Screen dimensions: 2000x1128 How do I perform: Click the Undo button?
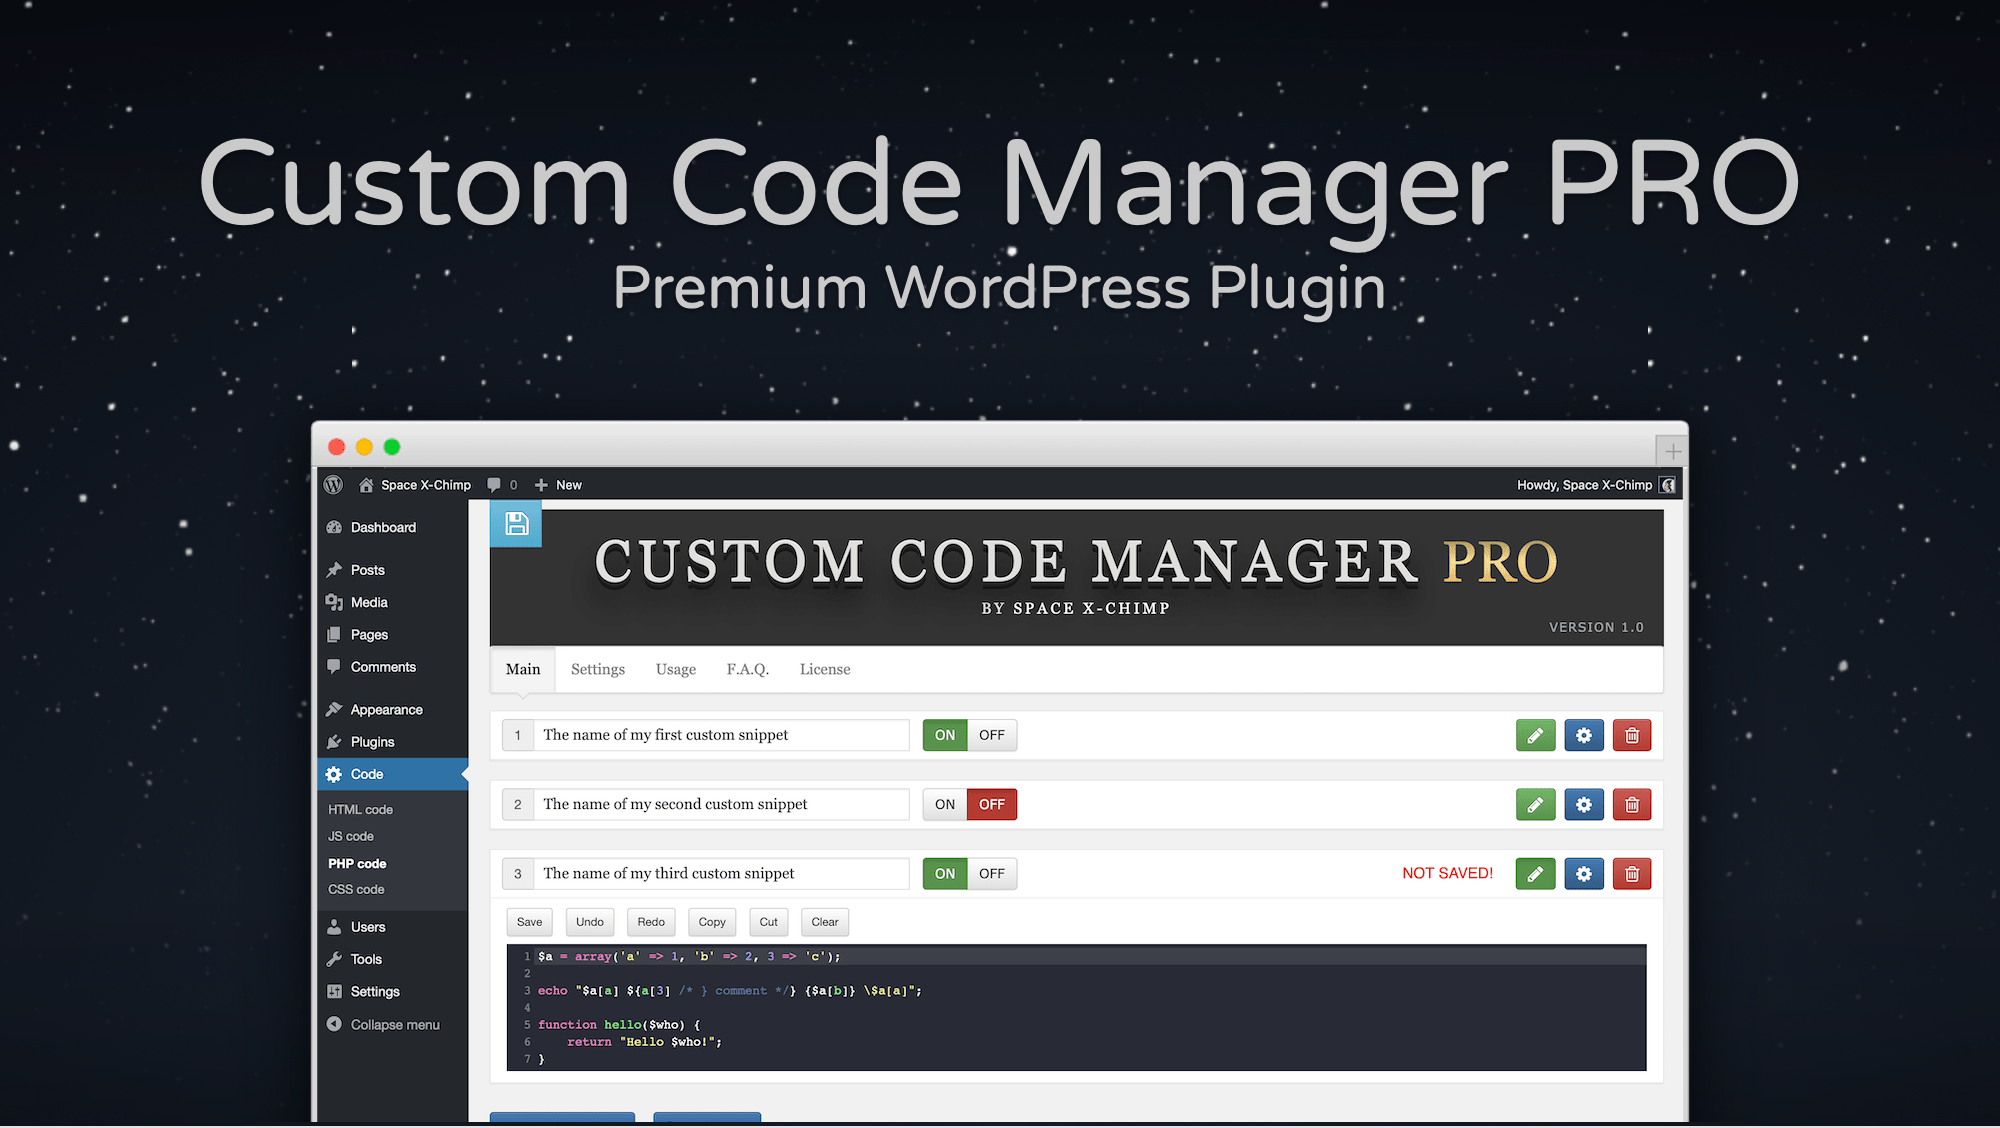(587, 921)
